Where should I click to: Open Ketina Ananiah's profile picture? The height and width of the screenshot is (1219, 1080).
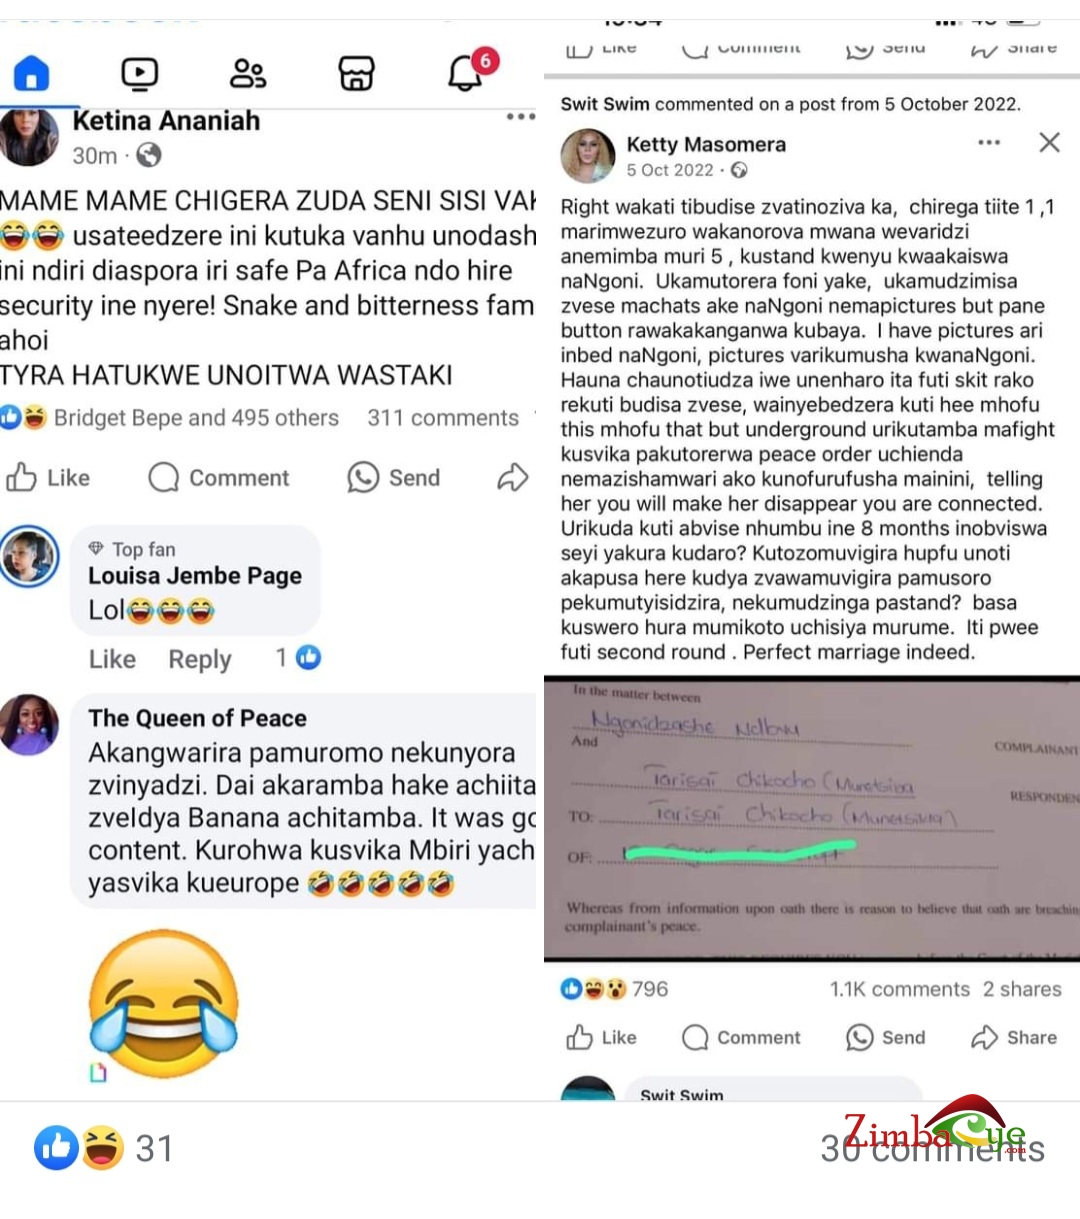[29, 136]
